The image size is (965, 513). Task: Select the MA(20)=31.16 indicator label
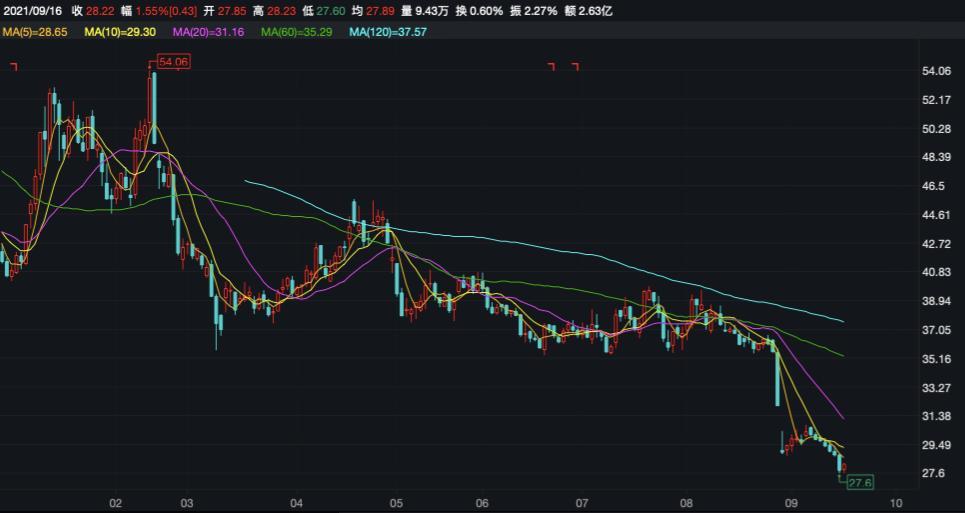coord(209,31)
